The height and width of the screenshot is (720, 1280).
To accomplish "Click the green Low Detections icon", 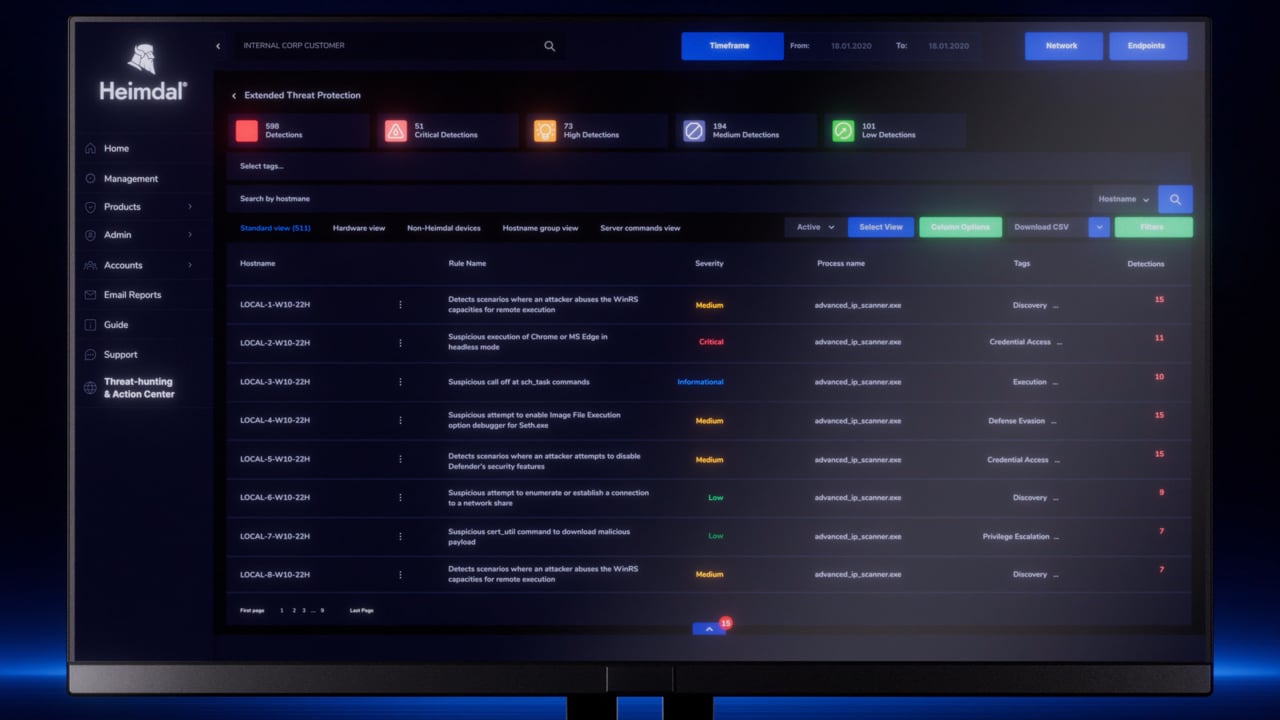I will (843, 131).
